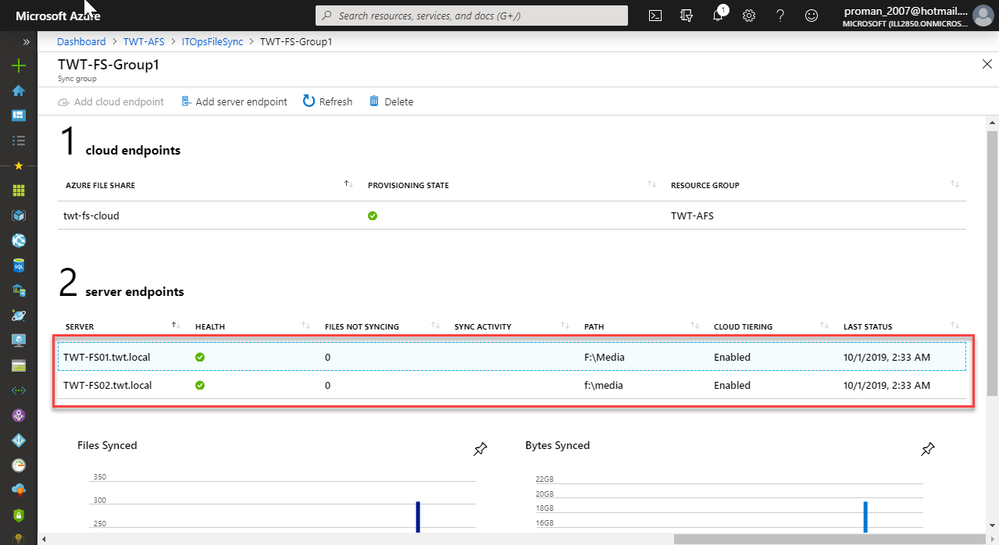Open portal Settings gear
Viewport: 999px width, 545px height.
pos(749,16)
